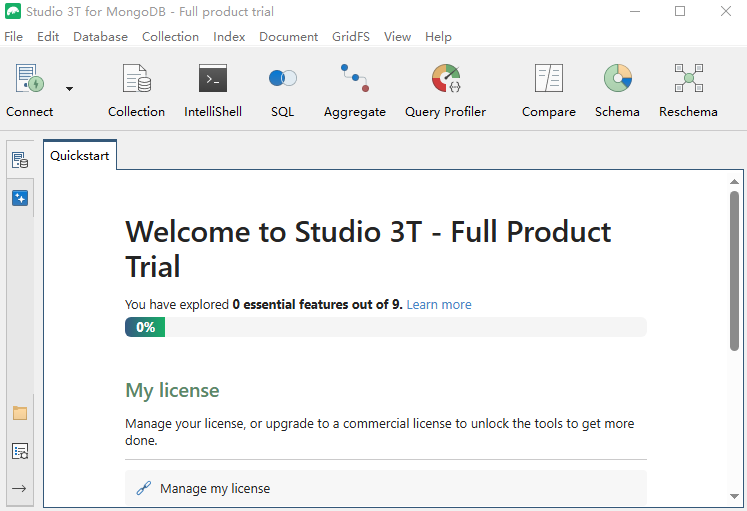This screenshot has height=511, width=747.
Task: Click the scrollbar up arrow
Action: click(x=734, y=181)
